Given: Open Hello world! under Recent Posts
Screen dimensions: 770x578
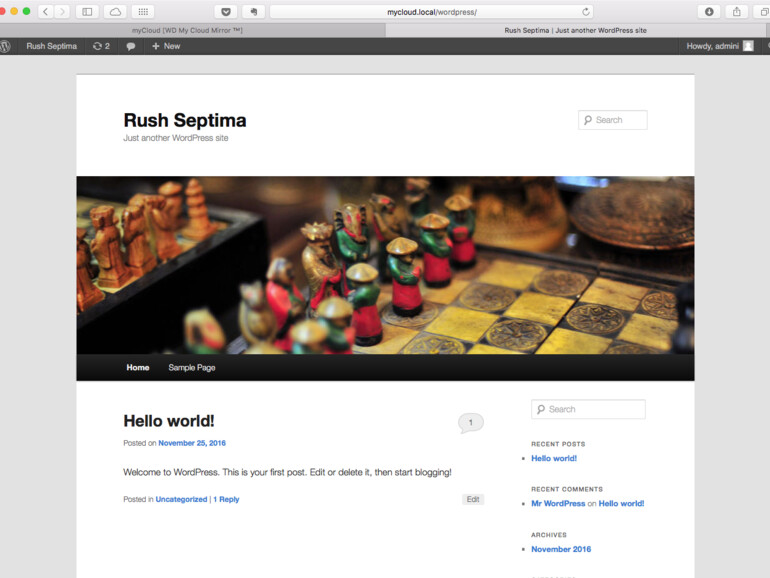Looking at the screenshot, I should point(554,458).
